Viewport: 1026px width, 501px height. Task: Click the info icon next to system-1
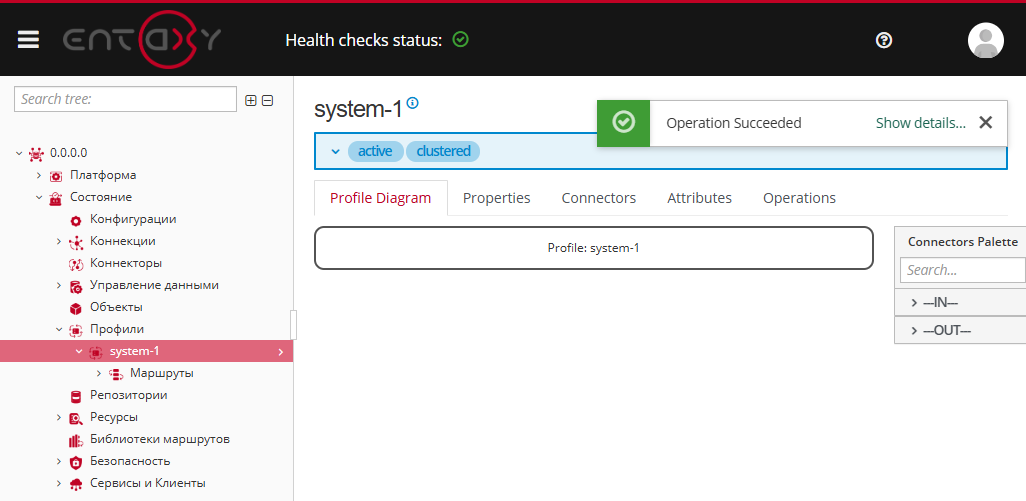point(413,103)
